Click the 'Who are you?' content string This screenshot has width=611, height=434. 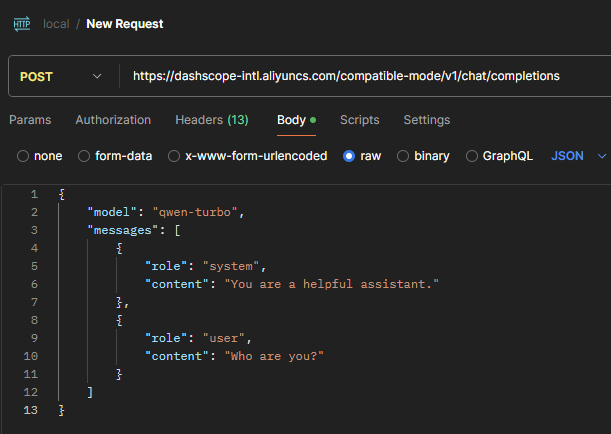(274, 356)
